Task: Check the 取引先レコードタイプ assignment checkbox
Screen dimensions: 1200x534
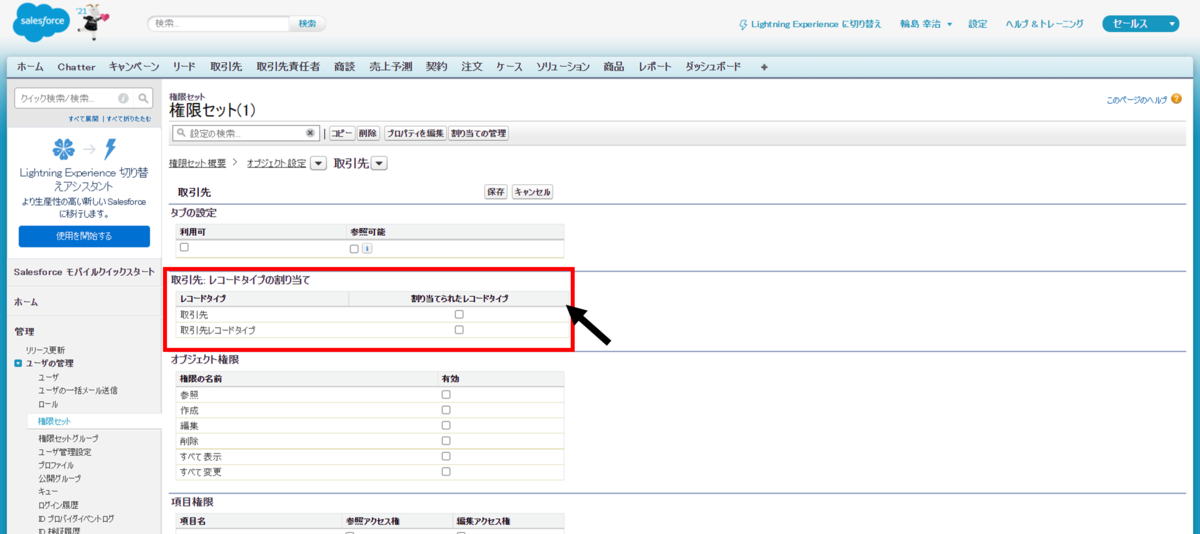Action: (x=459, y=329)
